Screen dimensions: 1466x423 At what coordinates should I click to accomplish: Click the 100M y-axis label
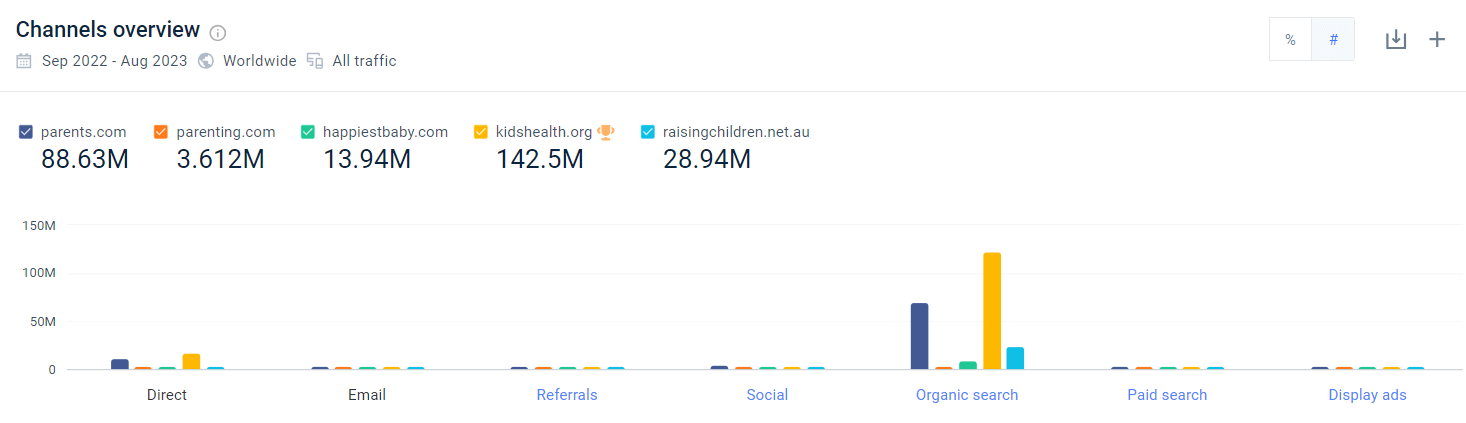click(38, 274)
